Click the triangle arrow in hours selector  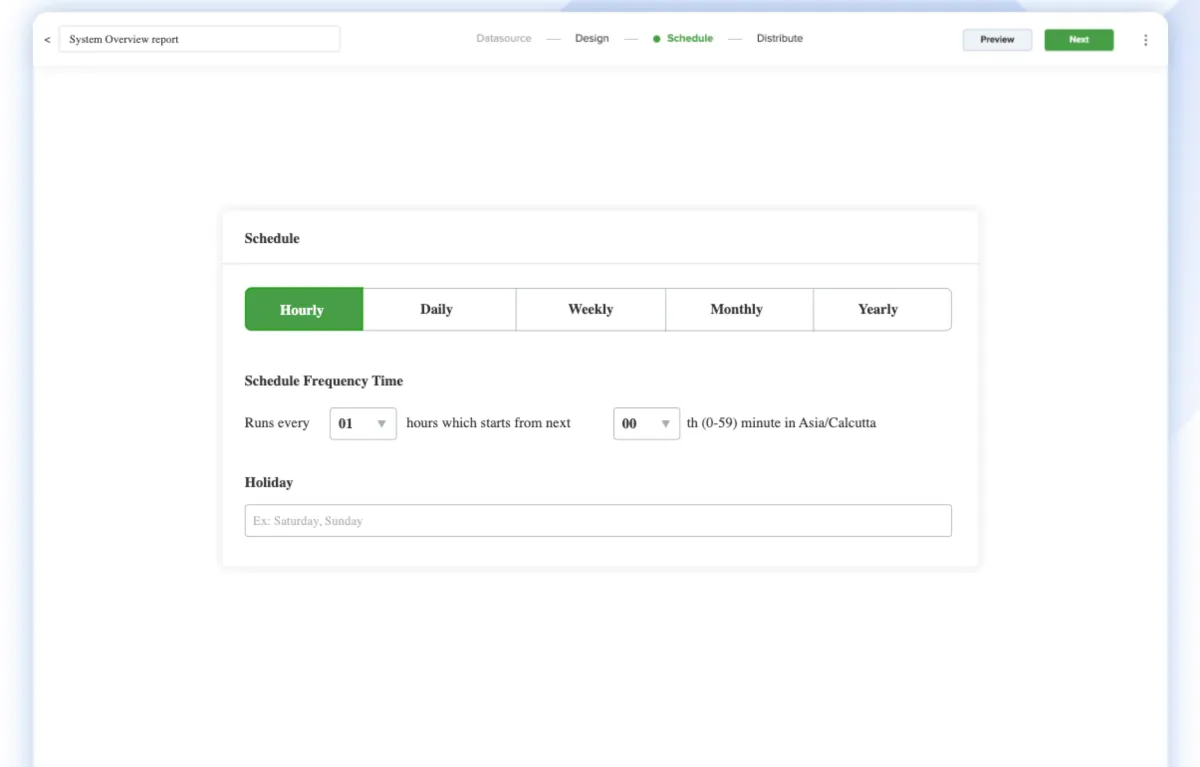click(381, 424)
